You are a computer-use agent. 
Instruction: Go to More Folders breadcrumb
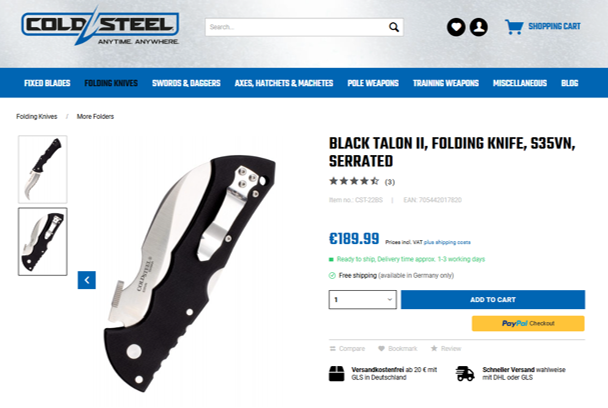95,116
